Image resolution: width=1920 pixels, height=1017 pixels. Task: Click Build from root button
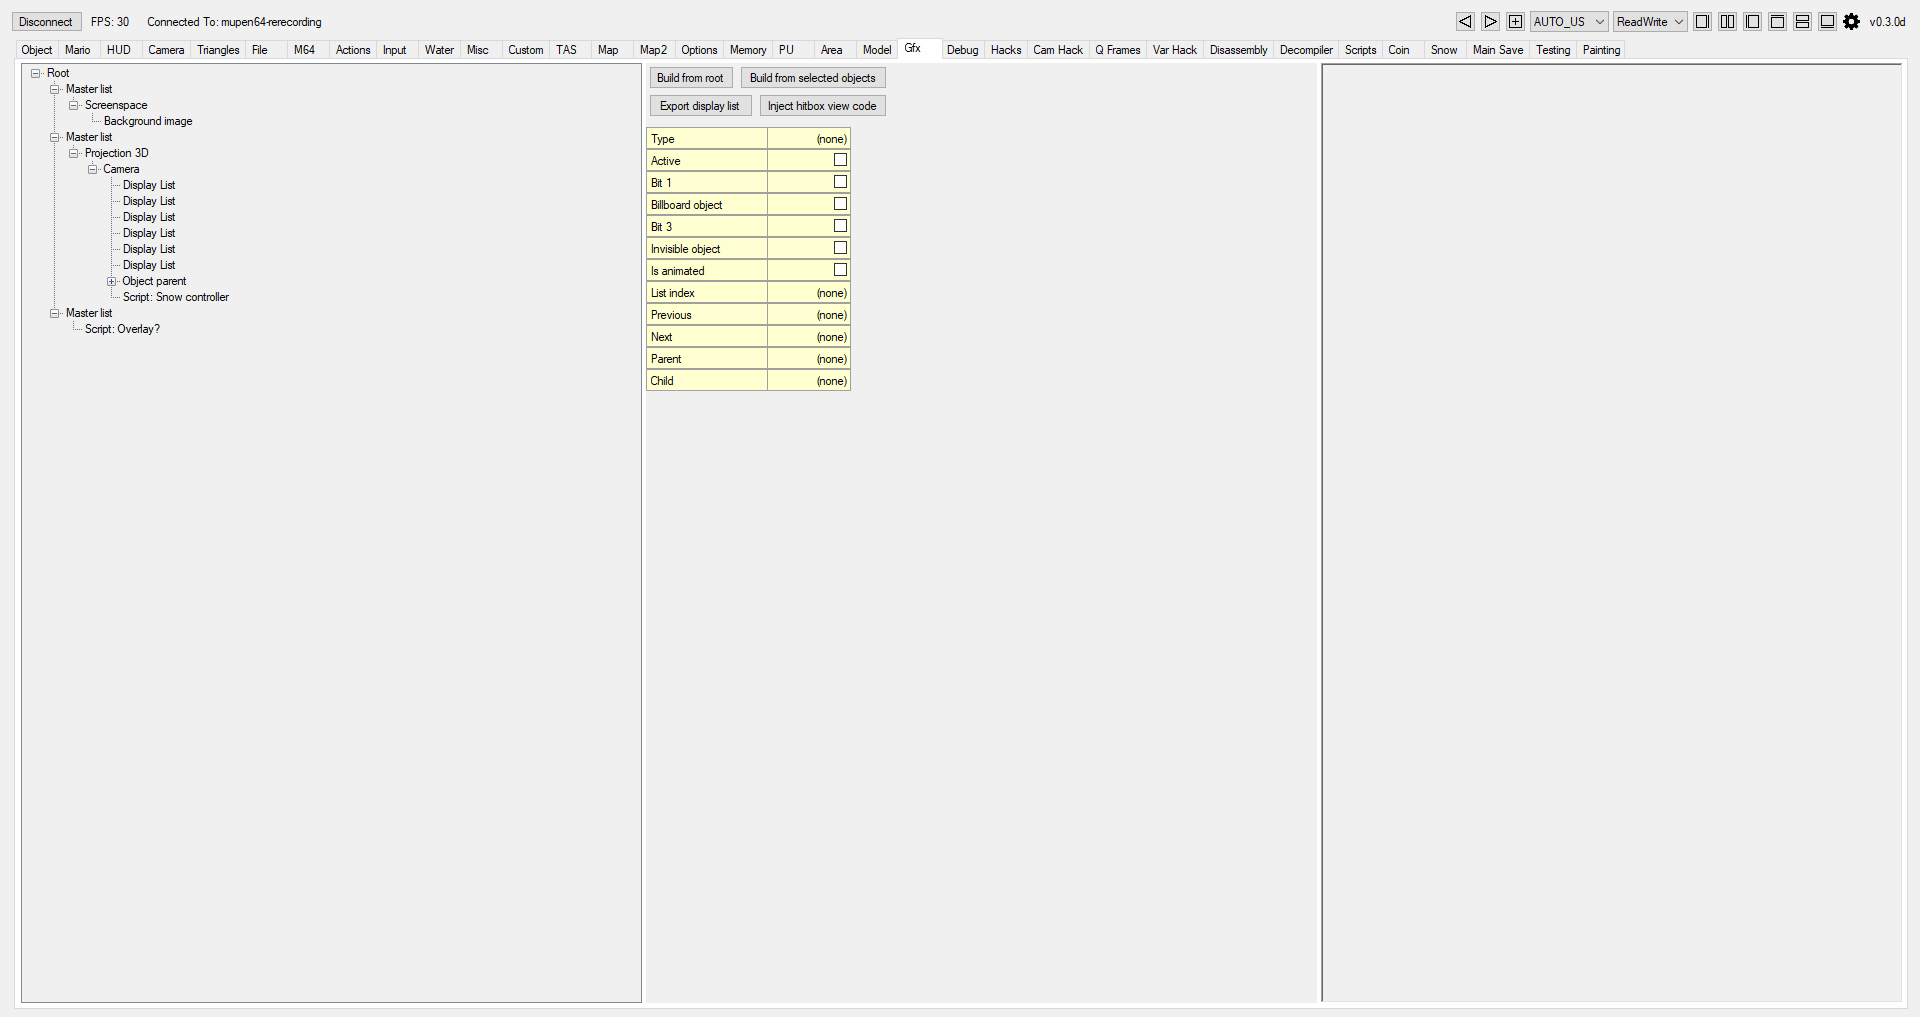[690, 78]
